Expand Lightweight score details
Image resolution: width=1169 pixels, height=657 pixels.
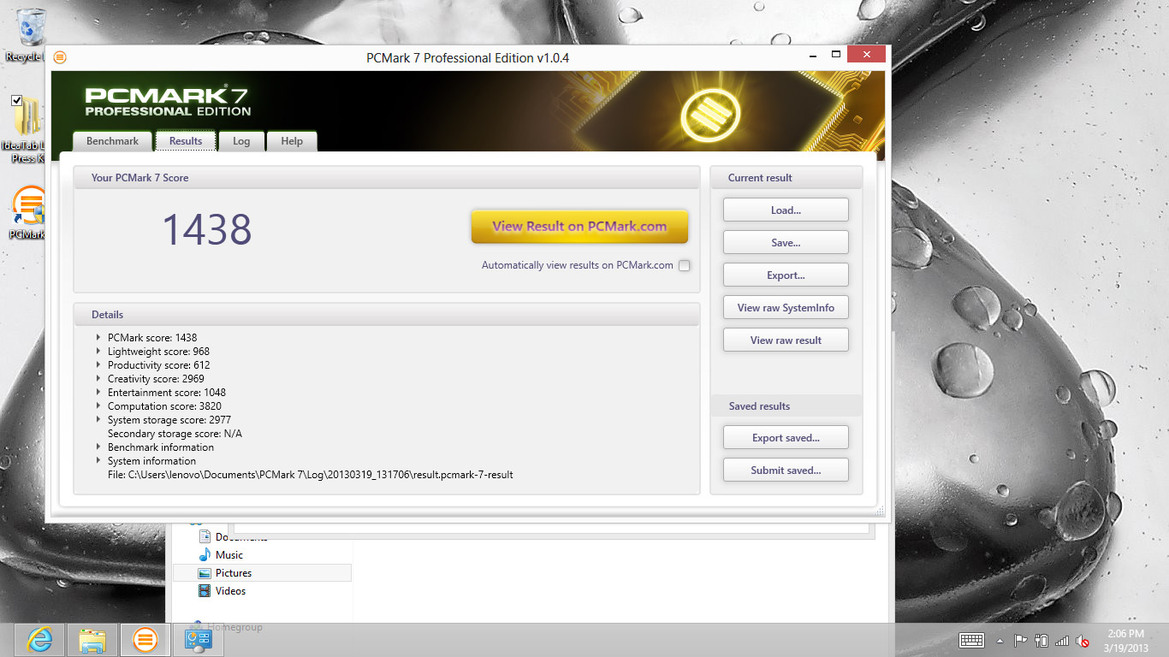[98, 350]
